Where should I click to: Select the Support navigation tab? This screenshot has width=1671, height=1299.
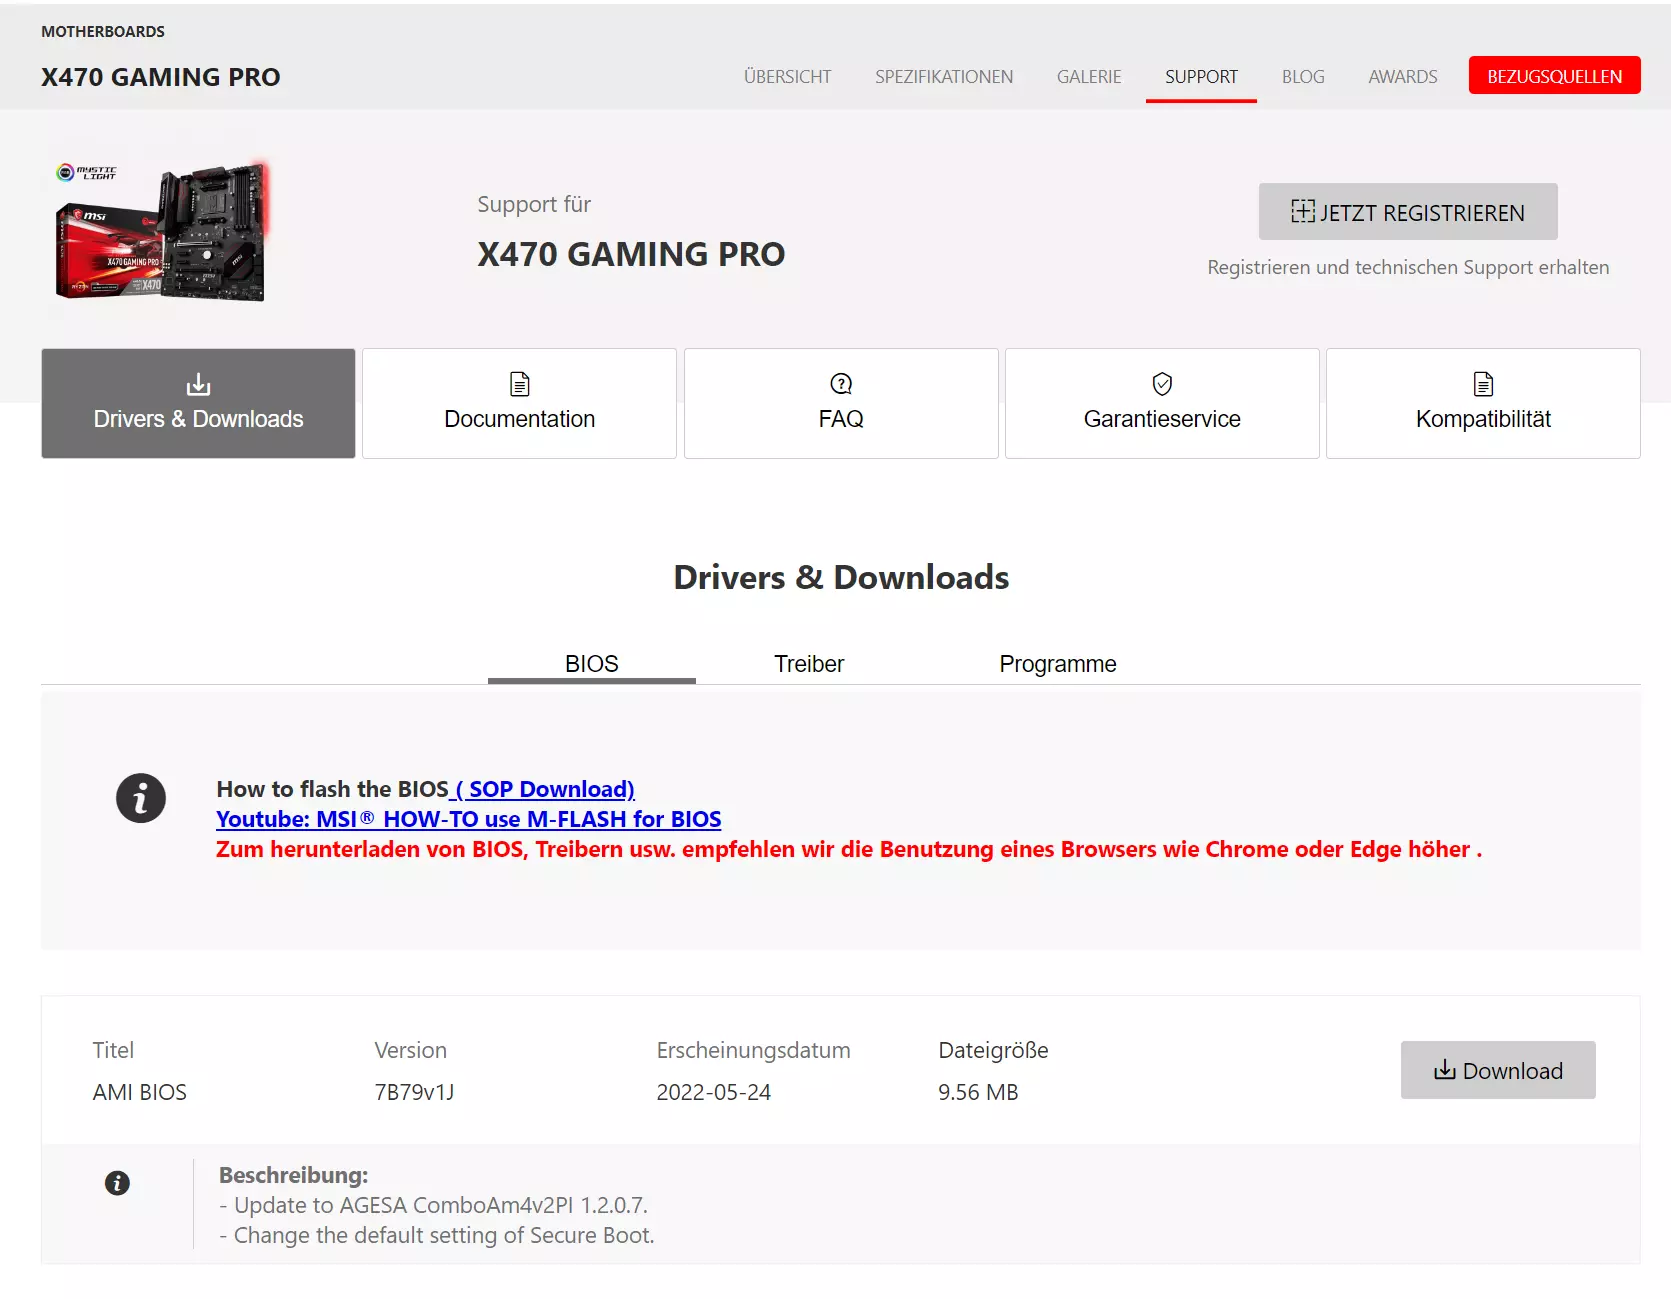click(x=1201, y=77)
